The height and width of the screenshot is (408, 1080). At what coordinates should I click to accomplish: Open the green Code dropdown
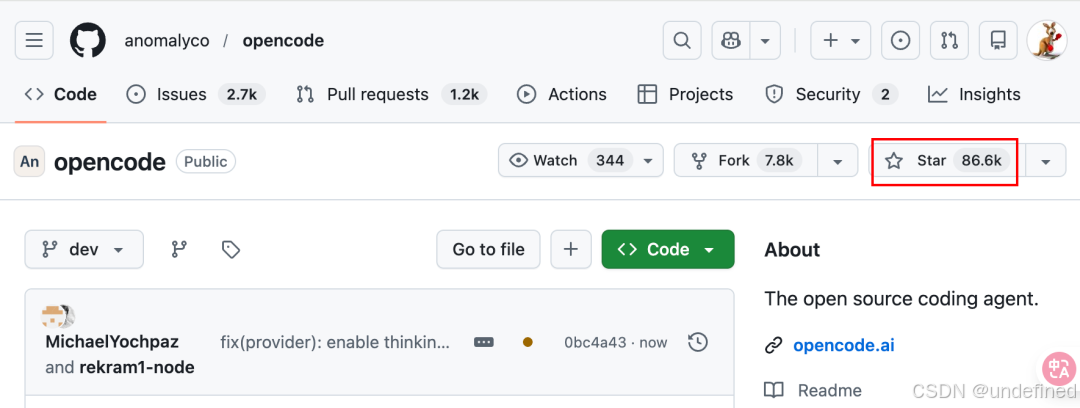click(x=668, y=249)
